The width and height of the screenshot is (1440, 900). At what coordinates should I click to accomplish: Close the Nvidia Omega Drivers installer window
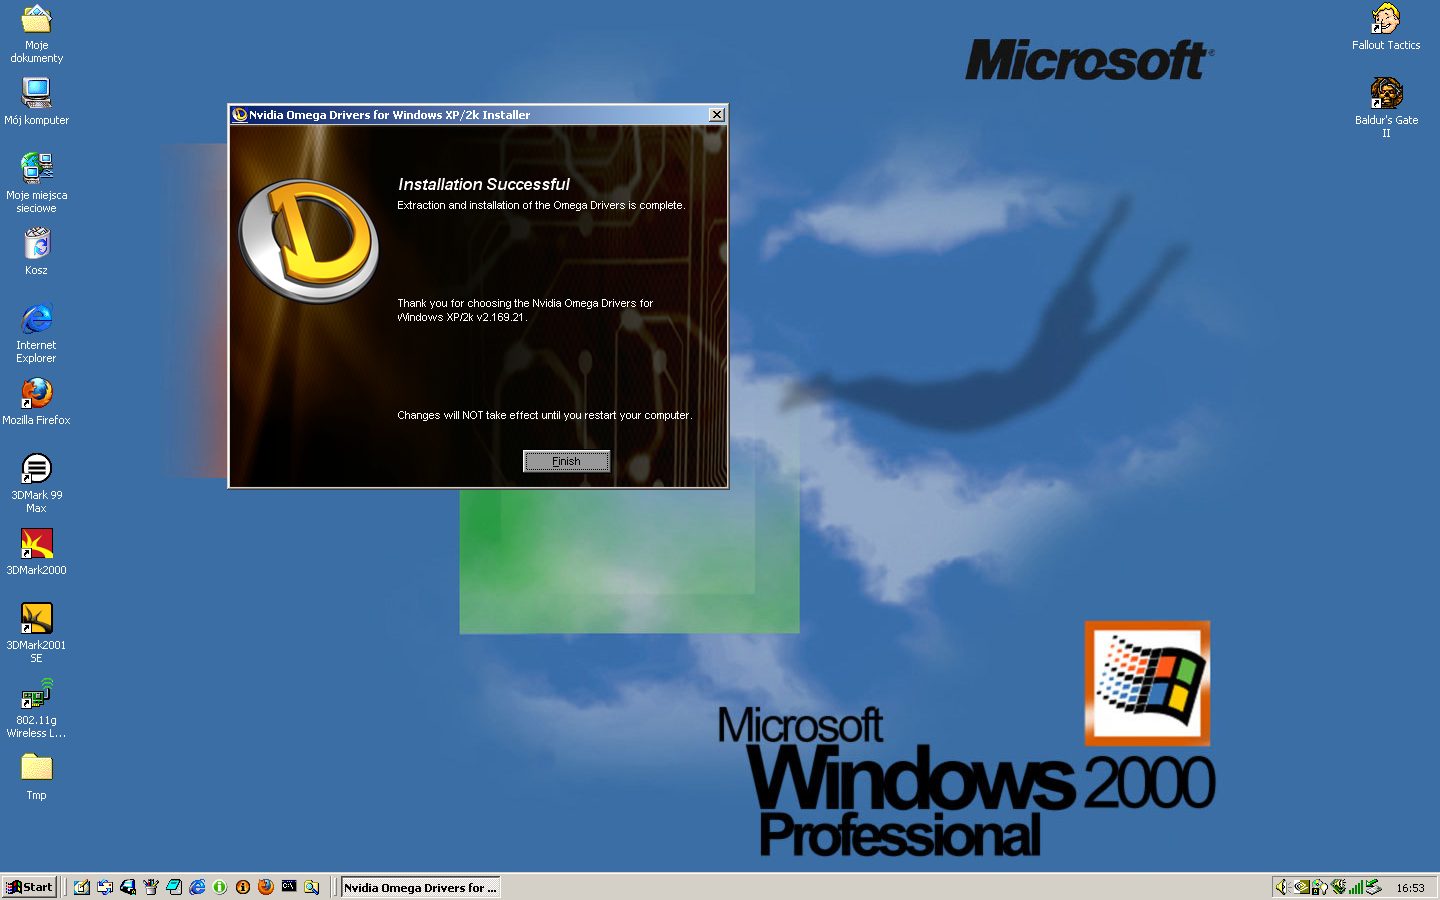(716, 115)
